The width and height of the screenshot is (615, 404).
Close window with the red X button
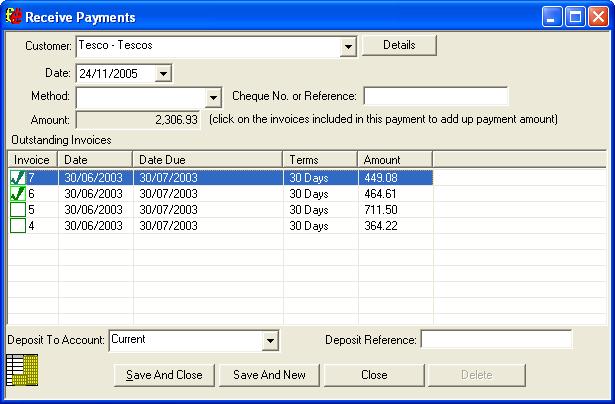(599, 17)
